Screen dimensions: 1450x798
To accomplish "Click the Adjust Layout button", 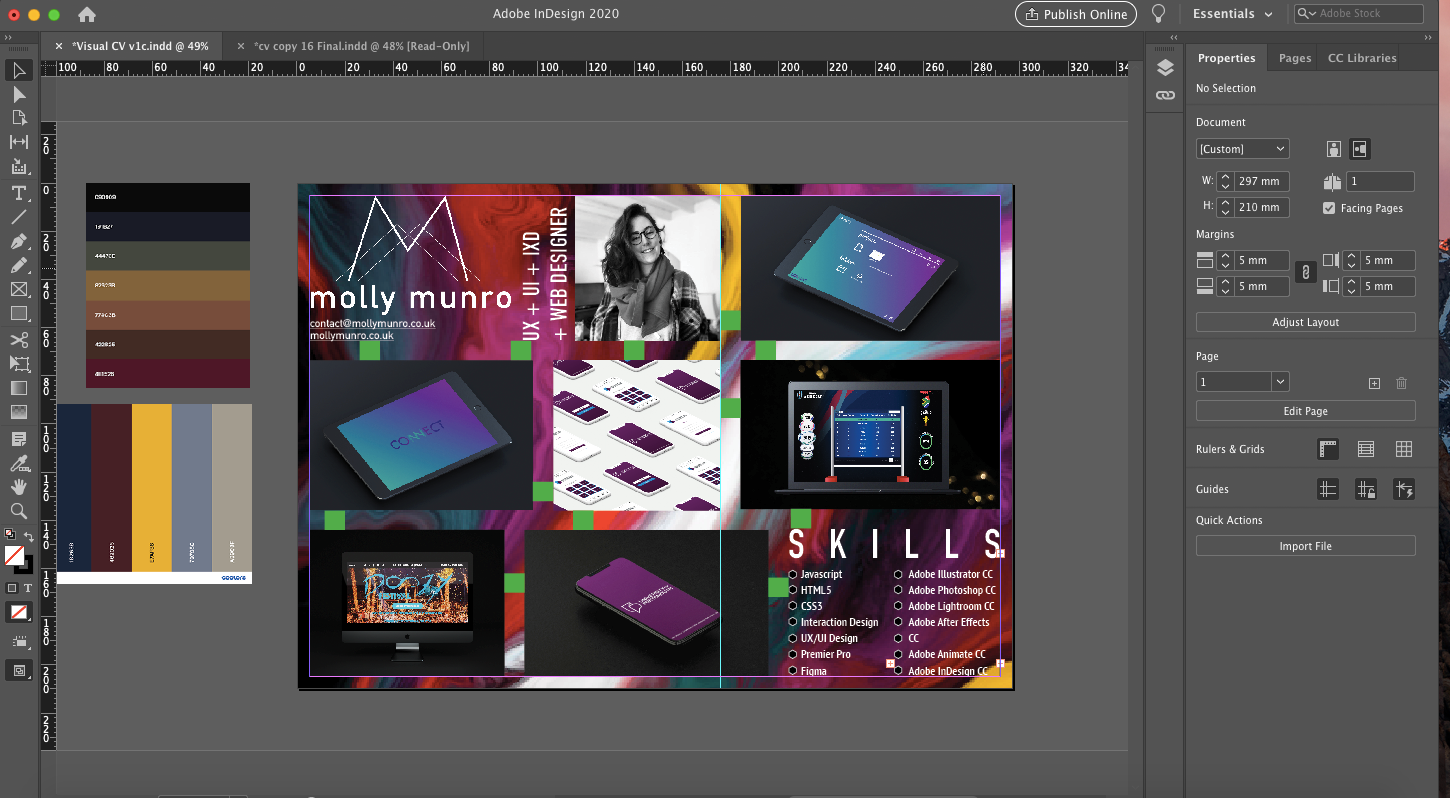I will (x=1305, y=322).
